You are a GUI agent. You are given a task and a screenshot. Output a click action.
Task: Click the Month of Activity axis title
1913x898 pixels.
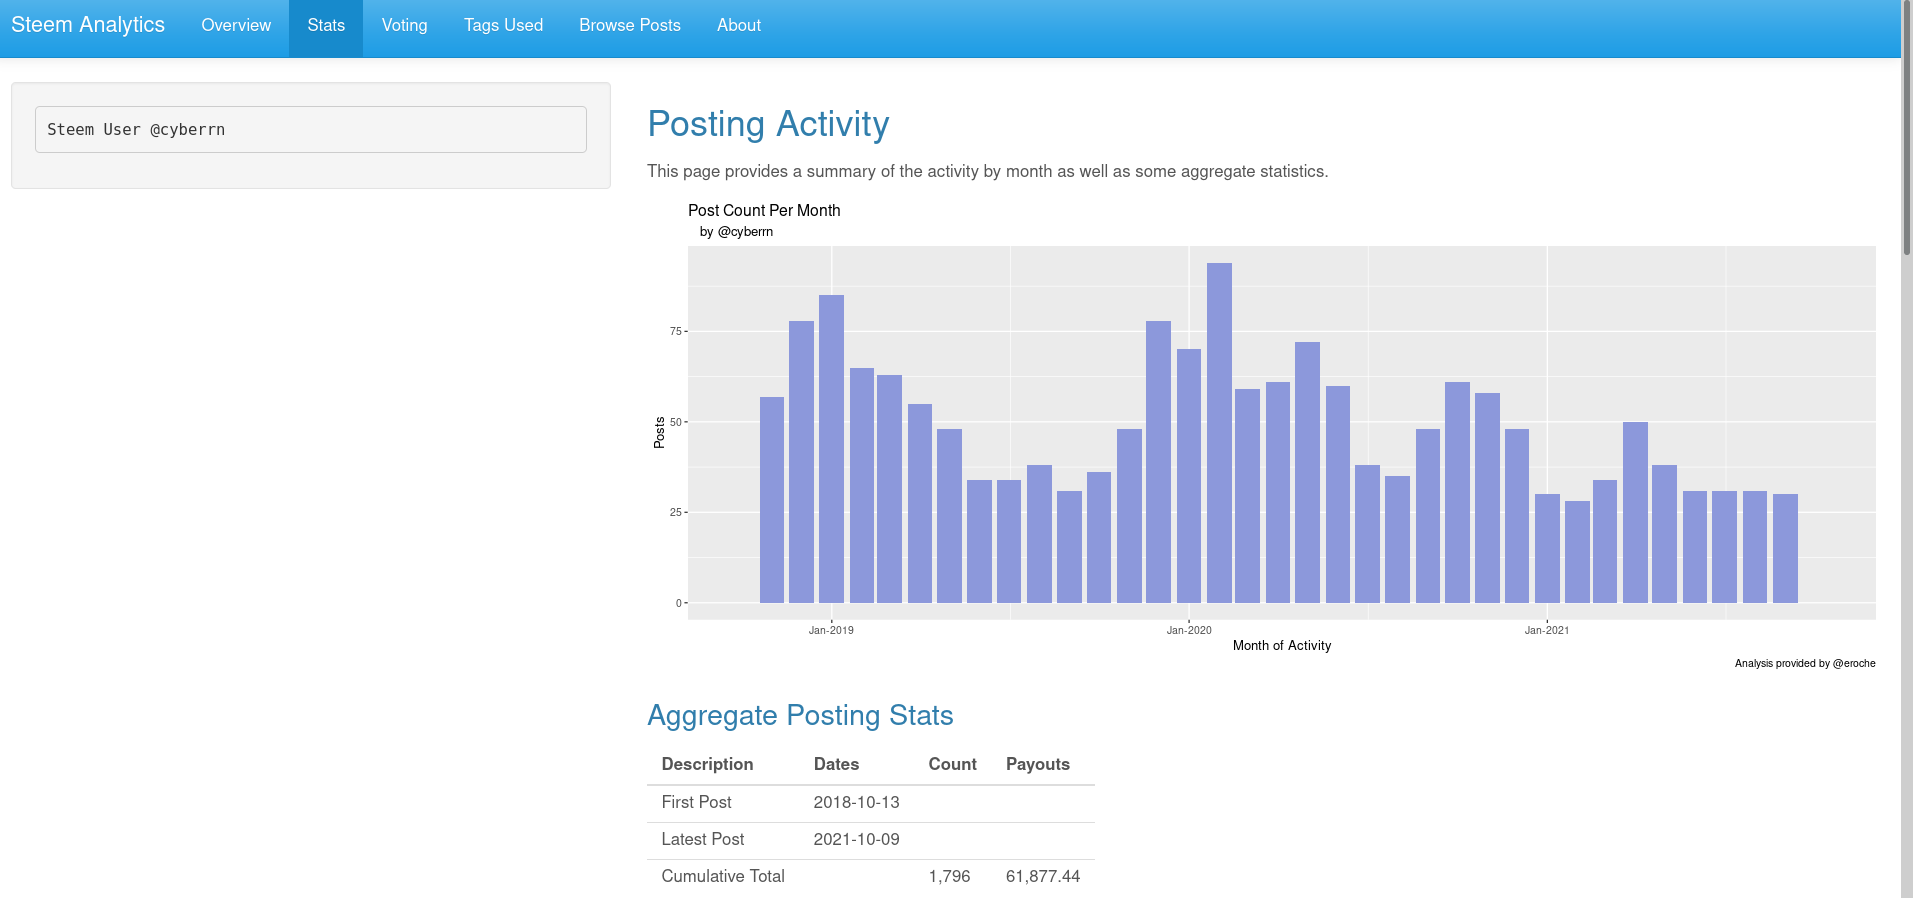(1282, 646)
